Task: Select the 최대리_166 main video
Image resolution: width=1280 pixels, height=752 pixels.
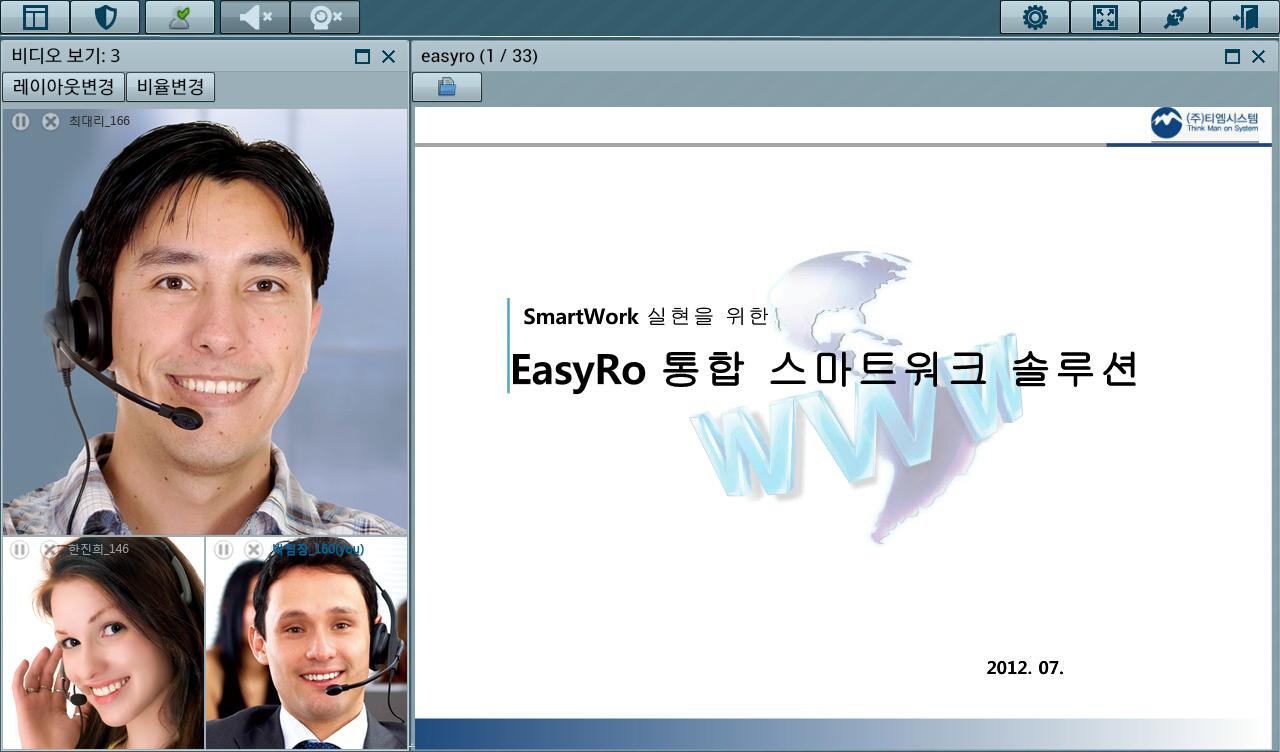Action: coord(205,322)
